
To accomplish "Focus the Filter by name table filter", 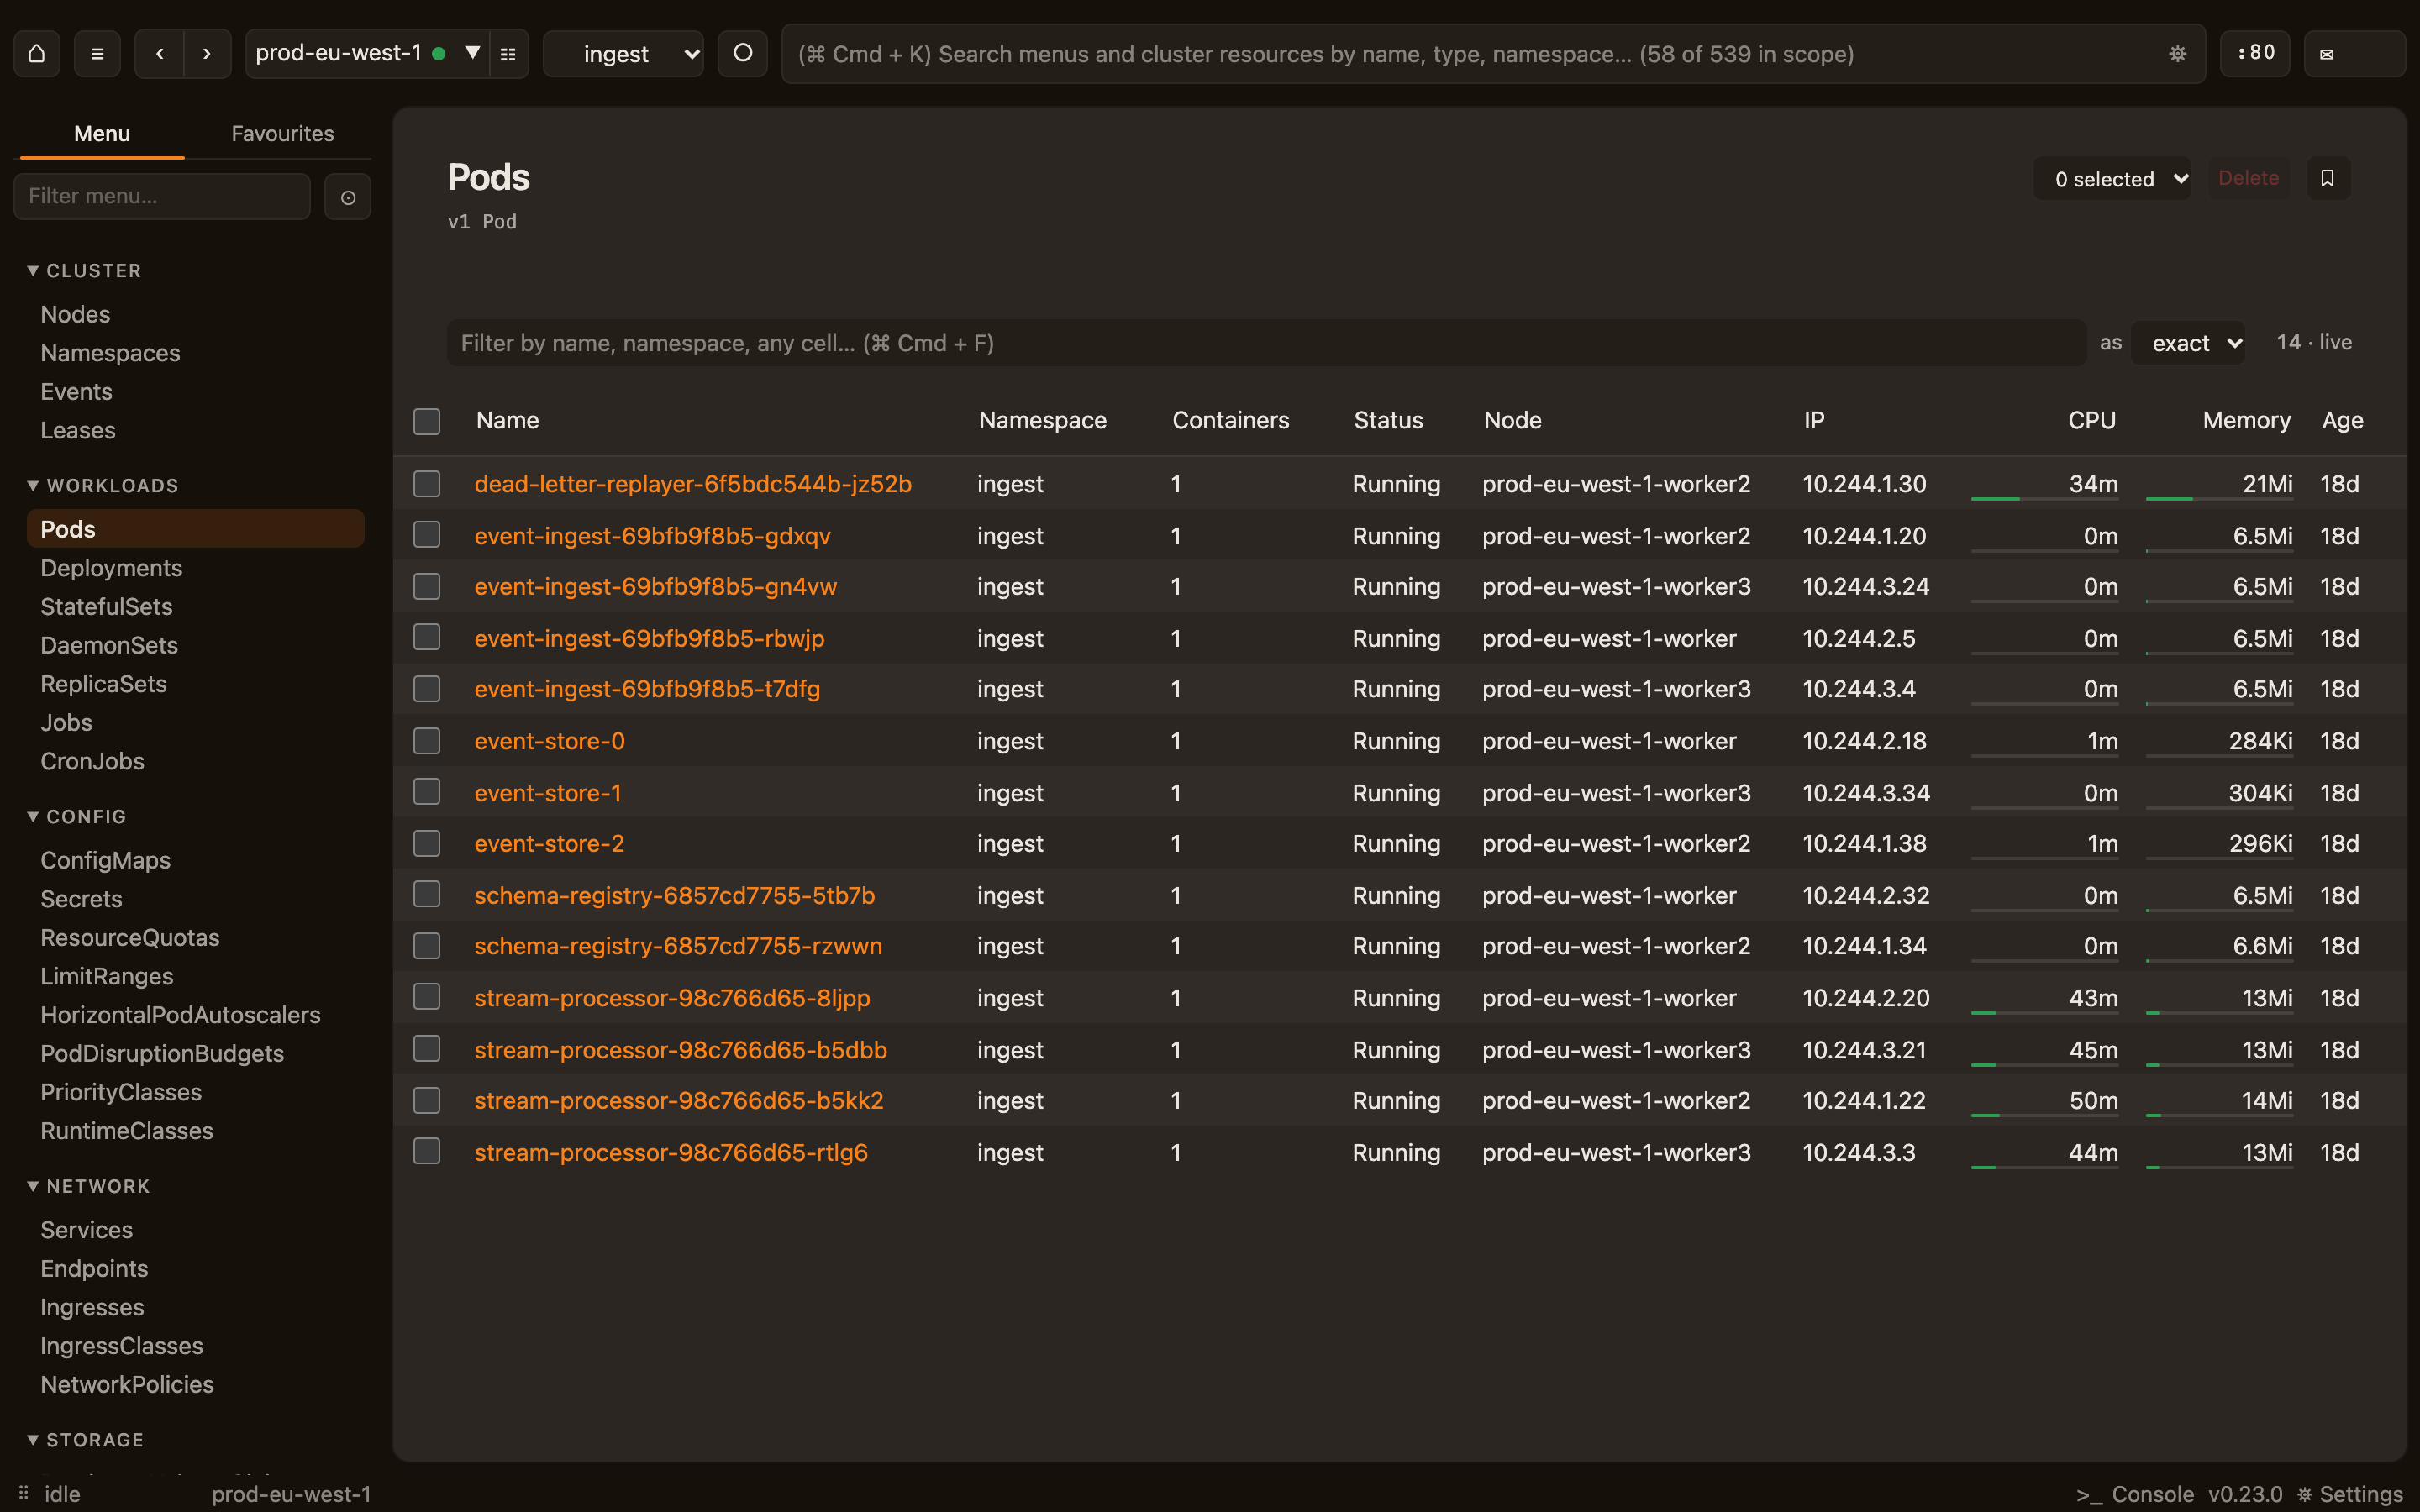I will (x=1266, y=343).
